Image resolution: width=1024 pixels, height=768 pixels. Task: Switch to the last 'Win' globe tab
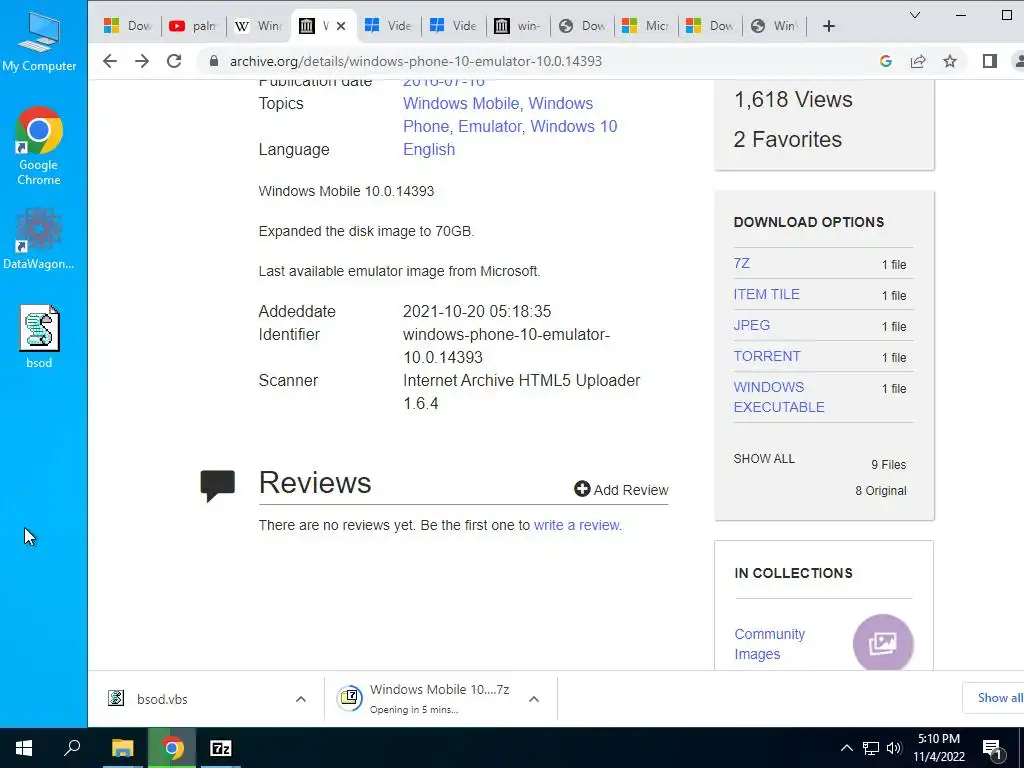[775, 26]
